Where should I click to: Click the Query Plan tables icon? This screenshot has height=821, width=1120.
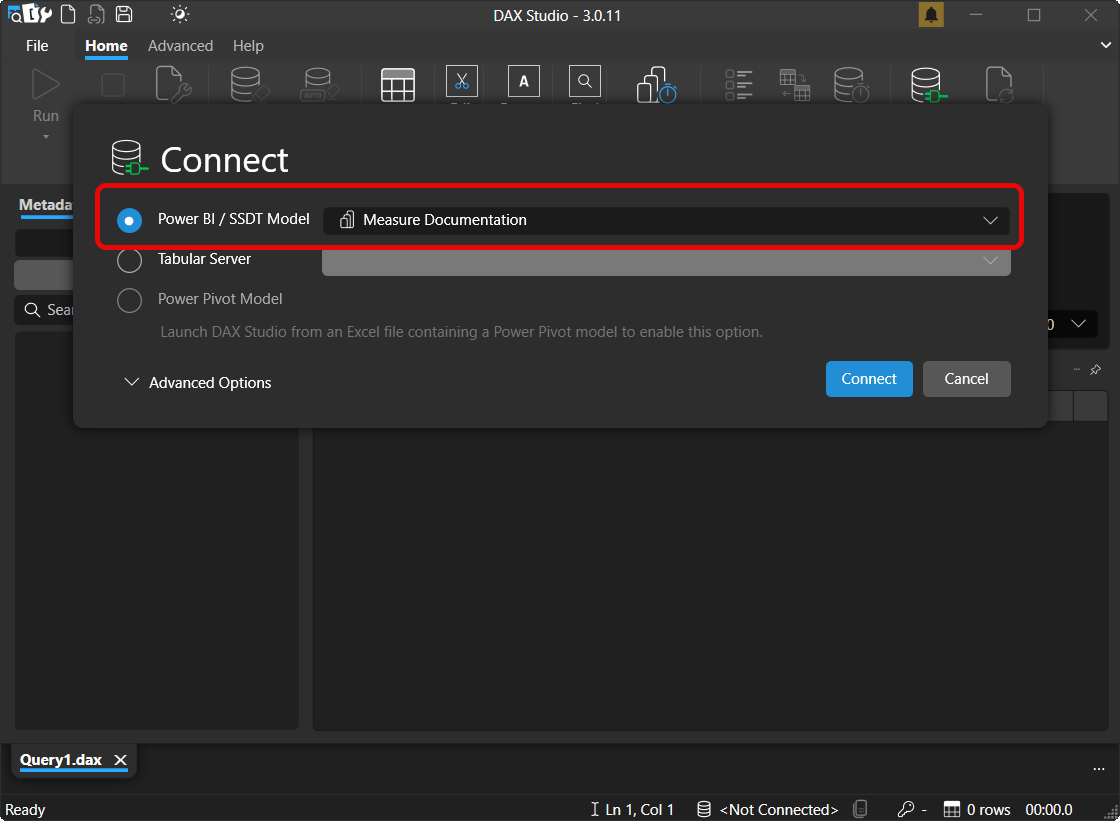(x=794, y=85)
